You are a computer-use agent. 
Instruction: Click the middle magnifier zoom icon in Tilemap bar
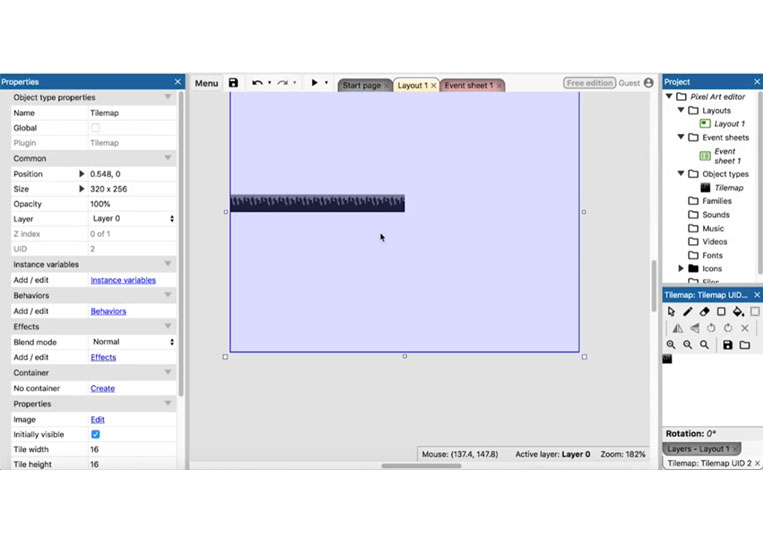688,345
